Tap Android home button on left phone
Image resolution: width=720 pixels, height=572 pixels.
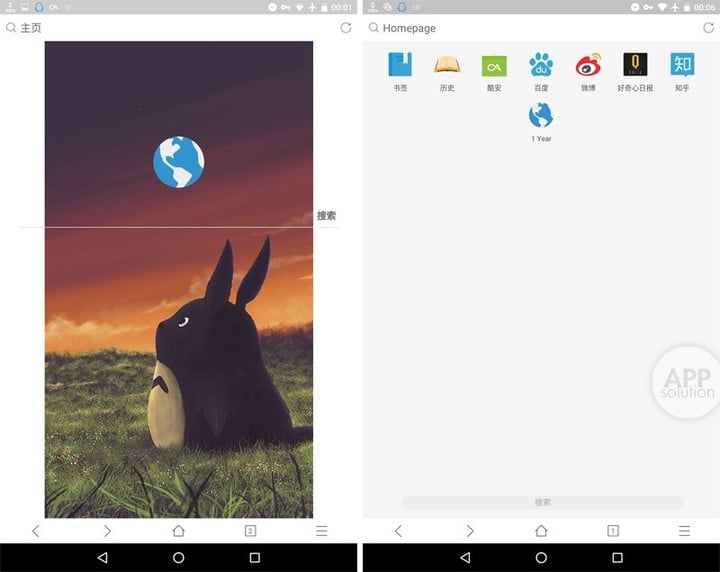click(x=179, y=557)
